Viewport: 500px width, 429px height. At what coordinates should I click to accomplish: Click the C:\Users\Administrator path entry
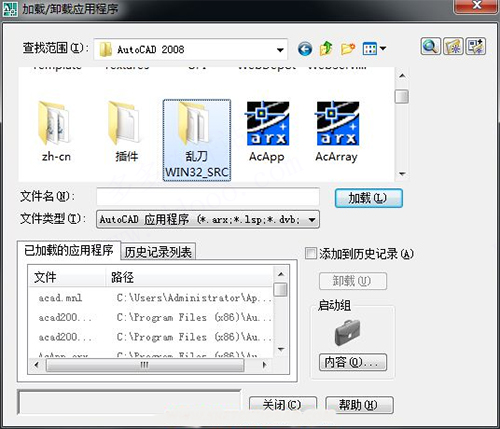click(194, 298)
